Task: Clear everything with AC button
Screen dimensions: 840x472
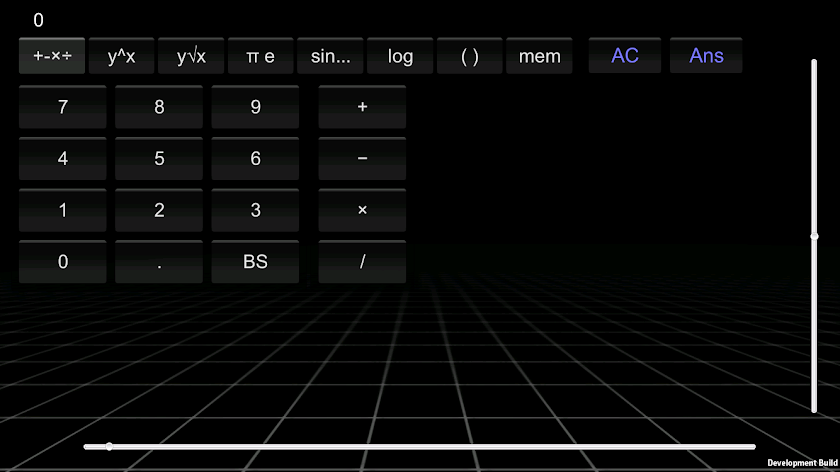Action: 625,56
